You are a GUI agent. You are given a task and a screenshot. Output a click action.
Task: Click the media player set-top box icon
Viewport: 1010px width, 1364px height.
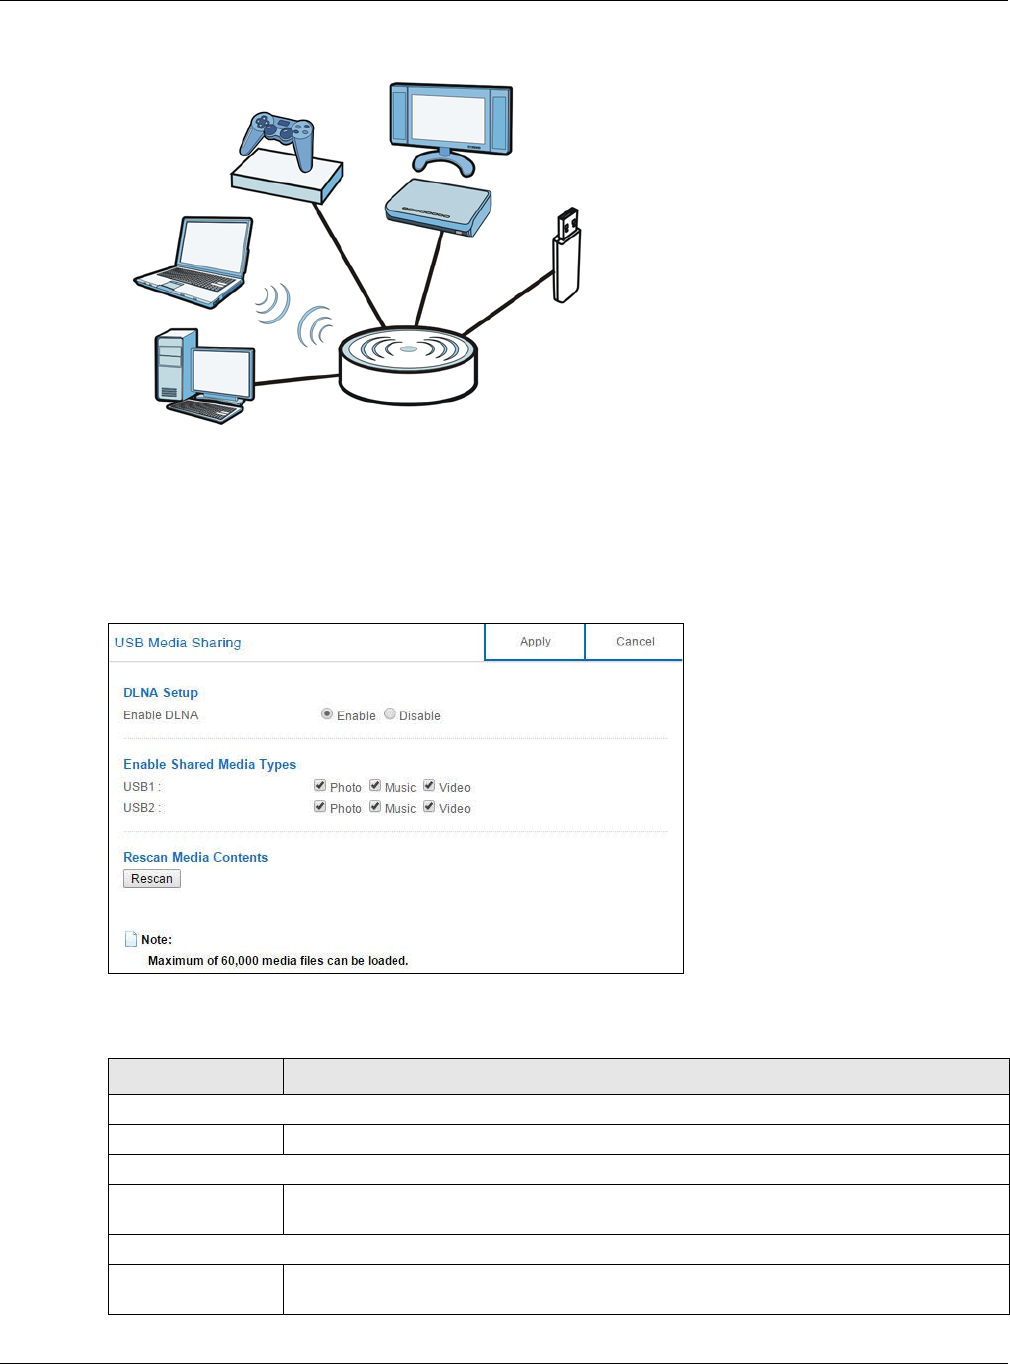click(439, 208)
